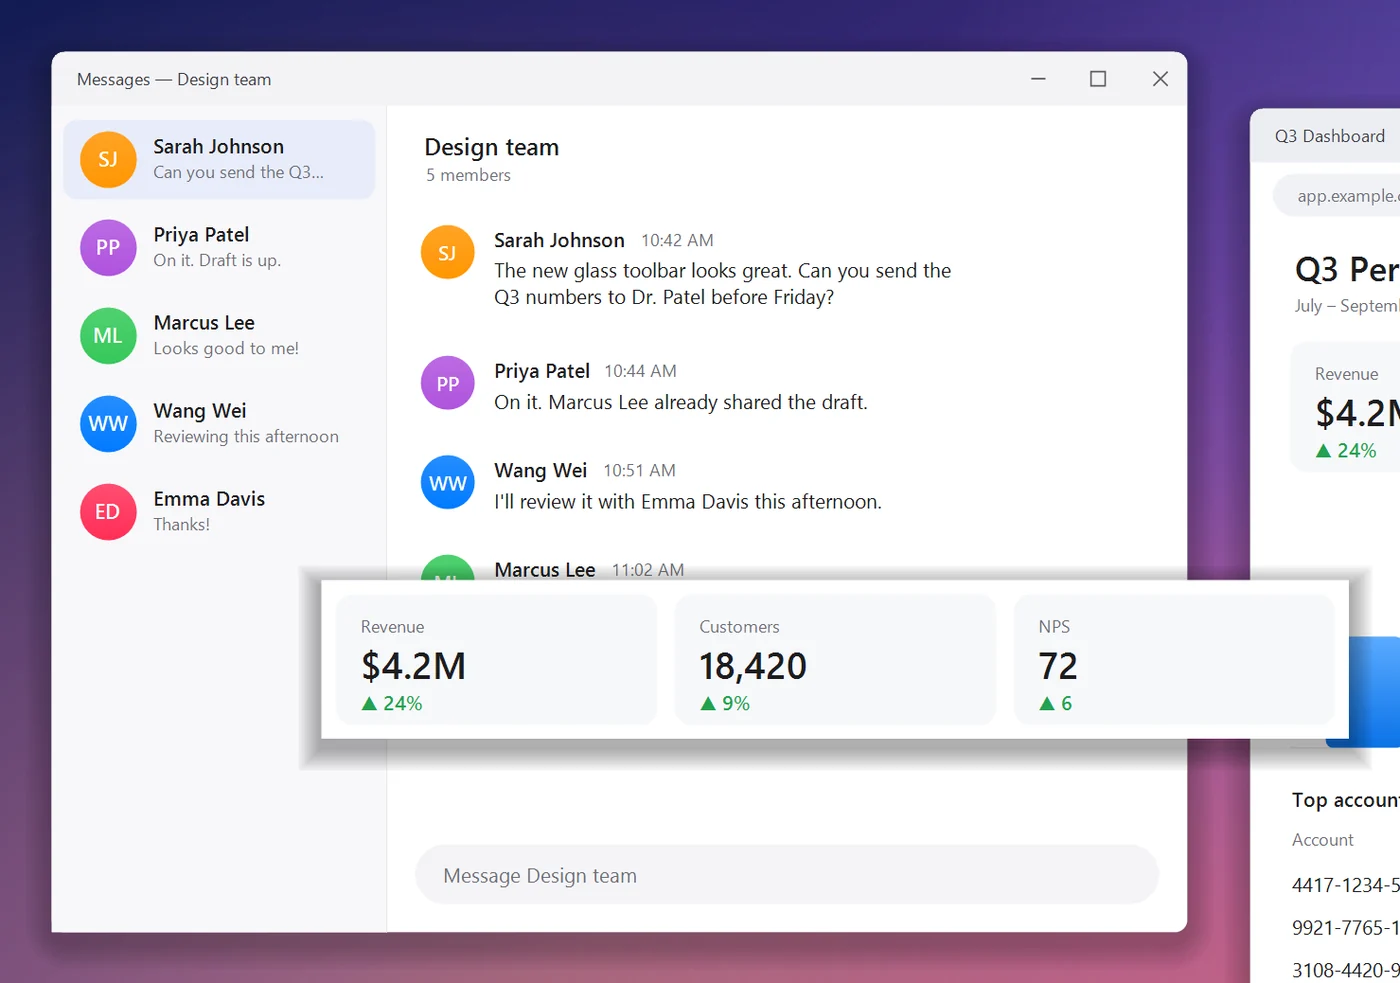Click the red ED avatar in sidebar
1400x983 pixels.
(108, 511)
